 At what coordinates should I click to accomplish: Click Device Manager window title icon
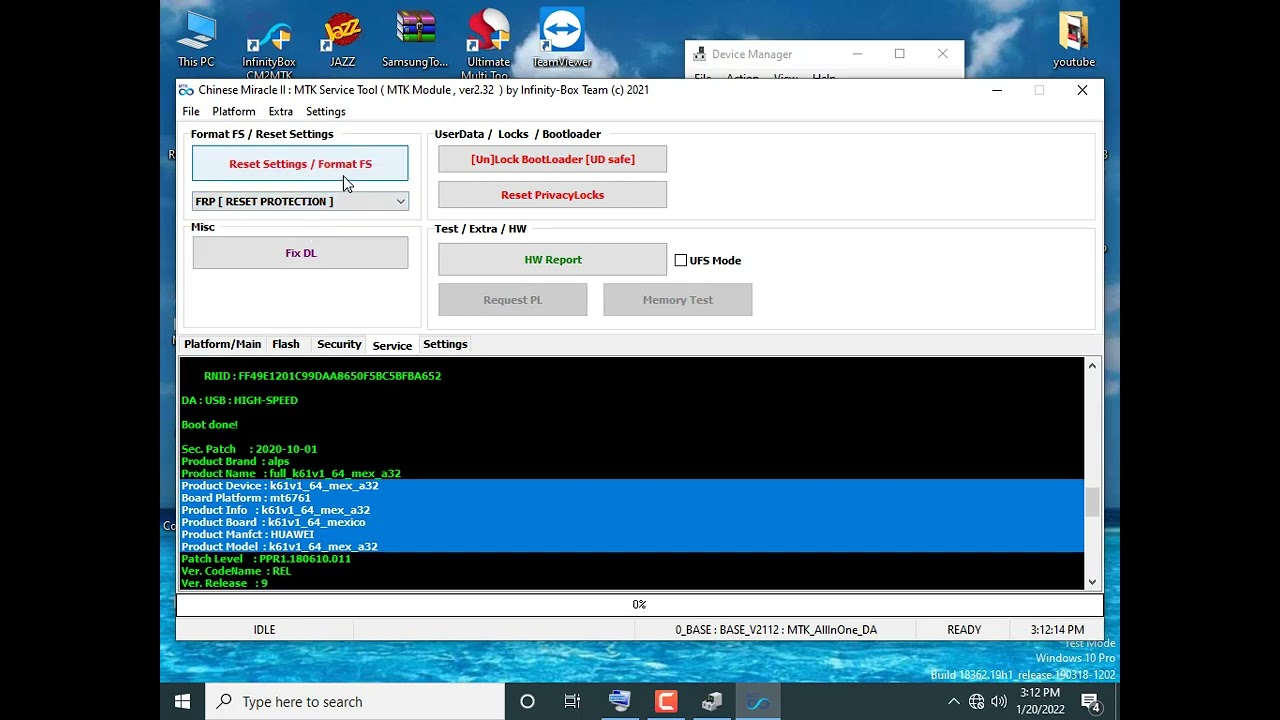pos(700,54)
